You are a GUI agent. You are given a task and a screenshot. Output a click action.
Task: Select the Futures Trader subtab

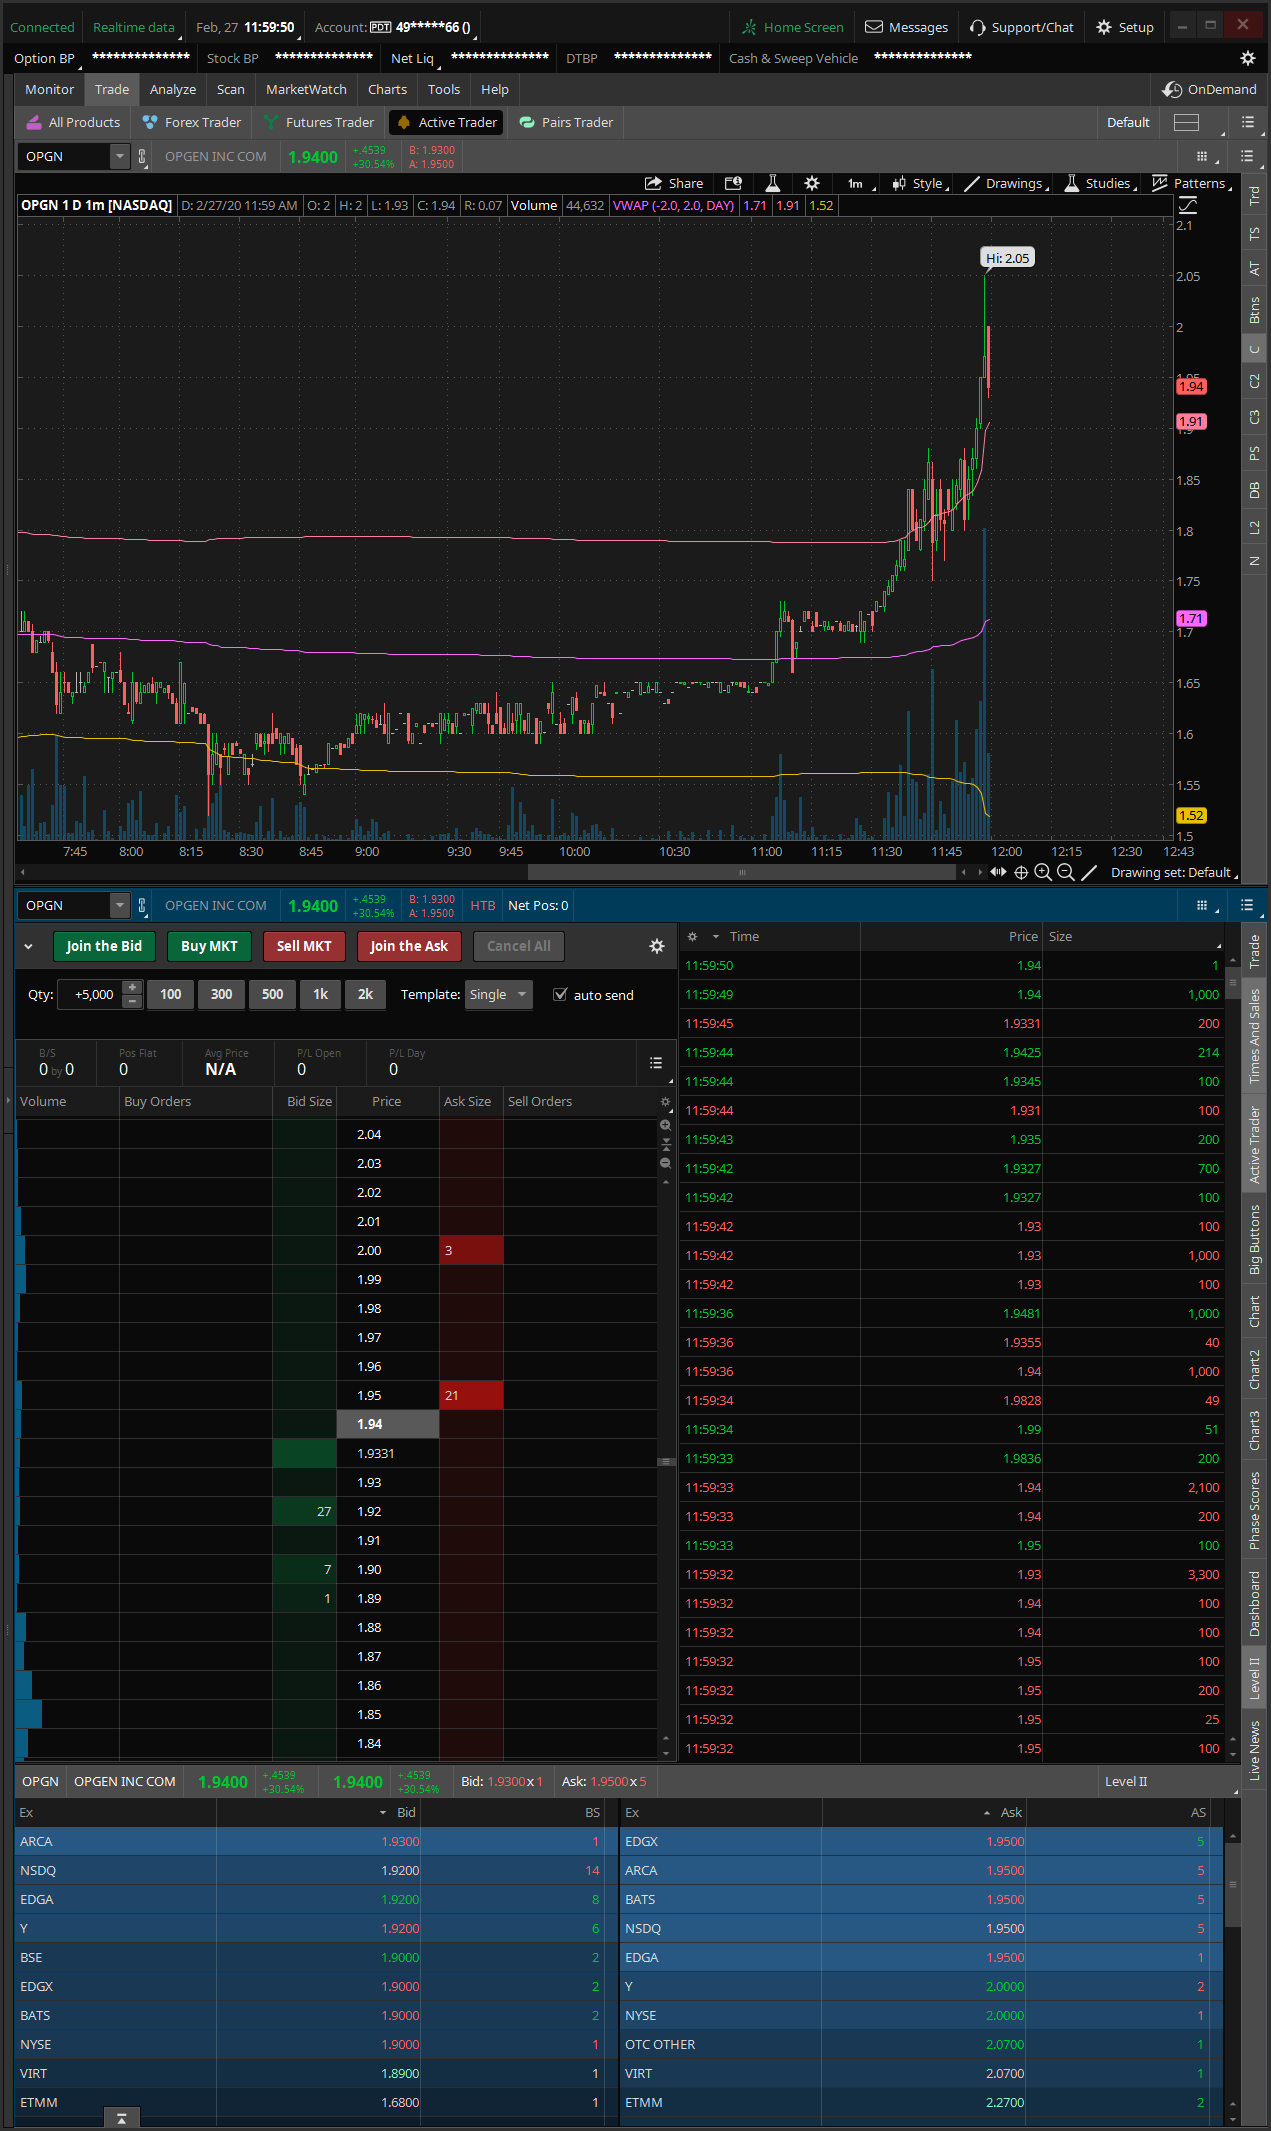coord(319,122)
